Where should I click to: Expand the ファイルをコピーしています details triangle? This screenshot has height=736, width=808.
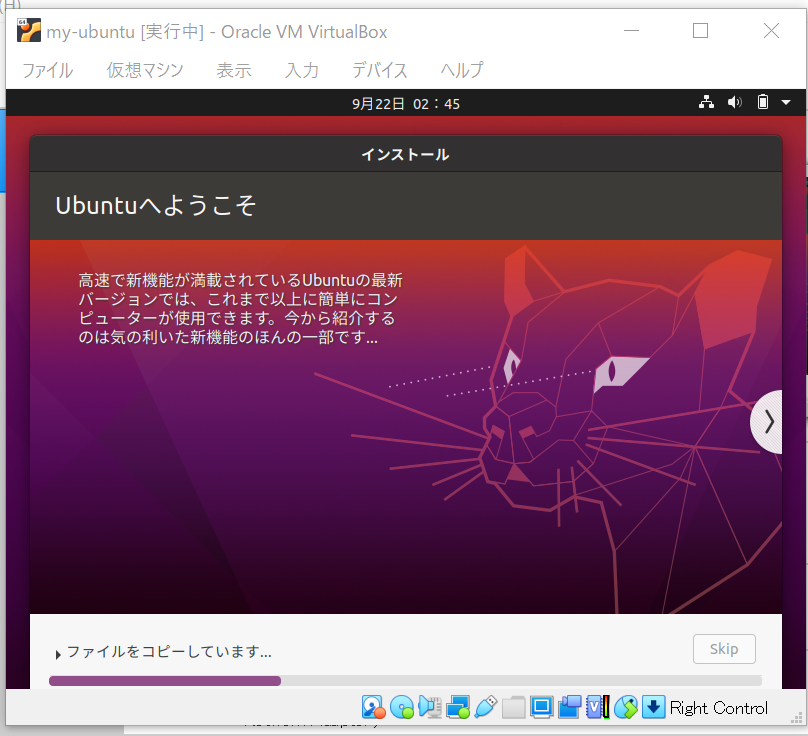click(x=58, y=654)
